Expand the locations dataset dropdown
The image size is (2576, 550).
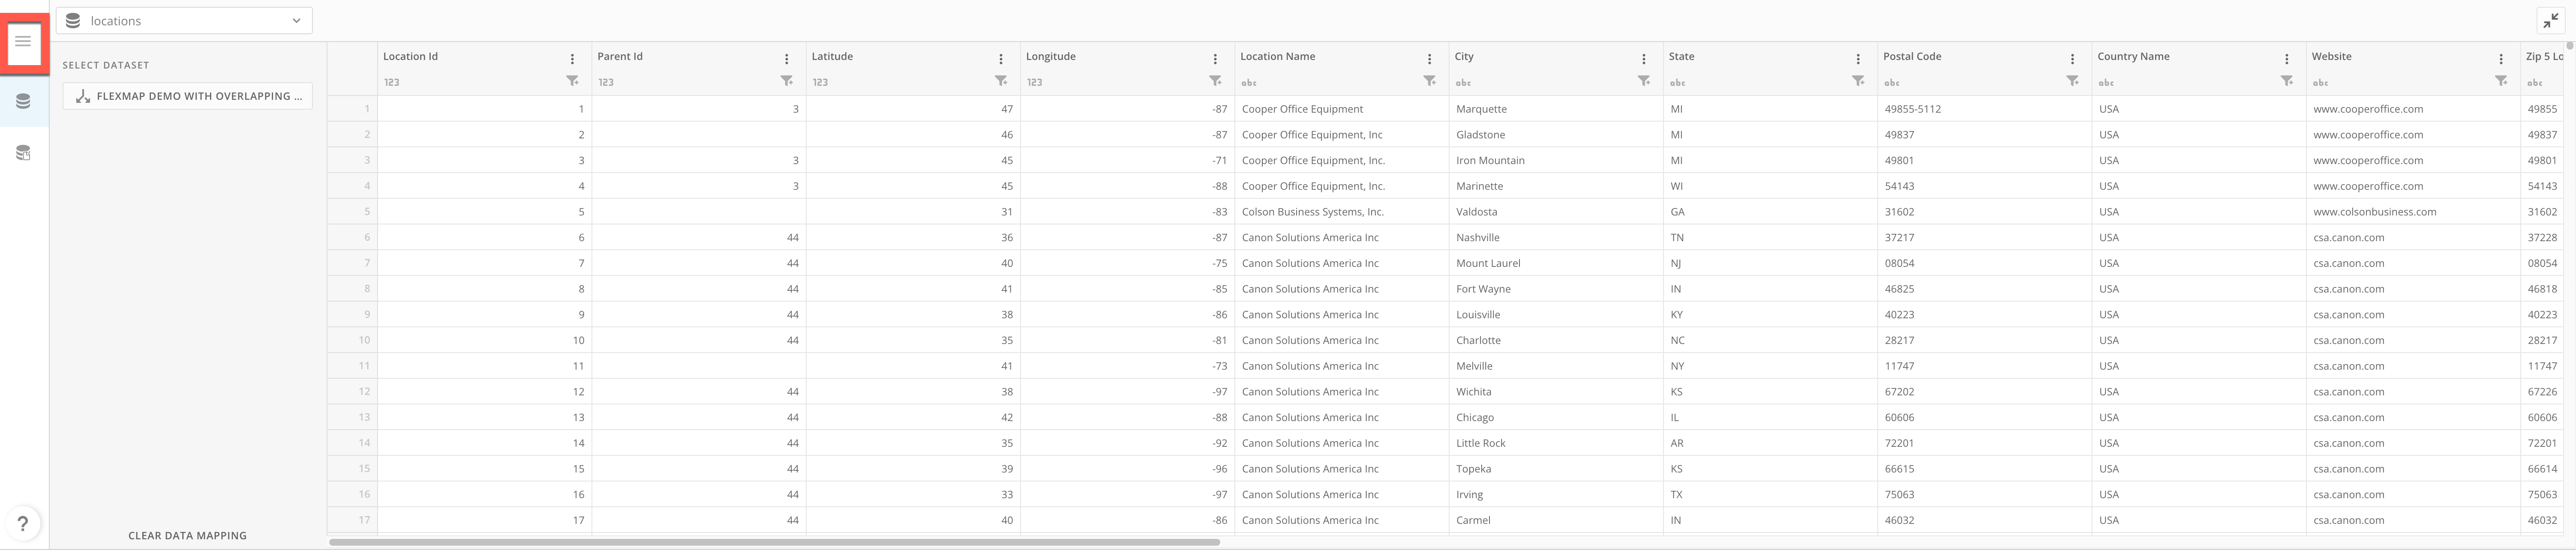(296, 21)
